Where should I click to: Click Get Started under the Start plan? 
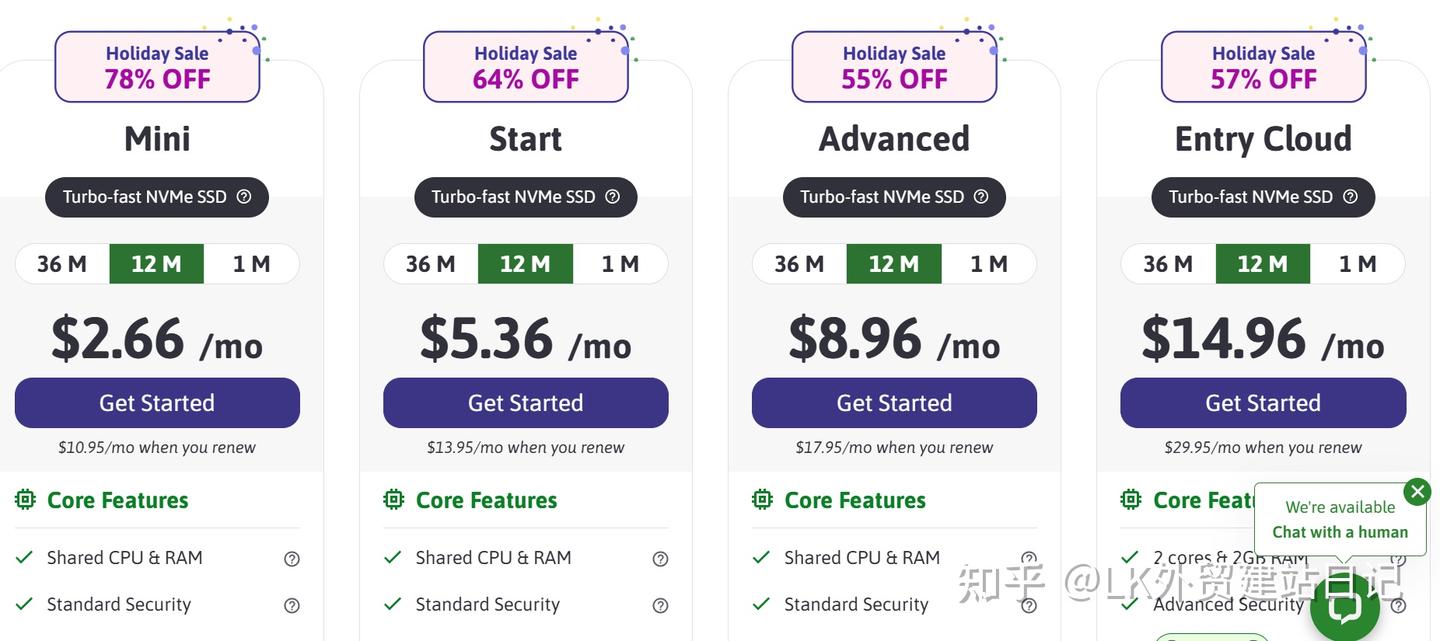(x=526, y=403)
